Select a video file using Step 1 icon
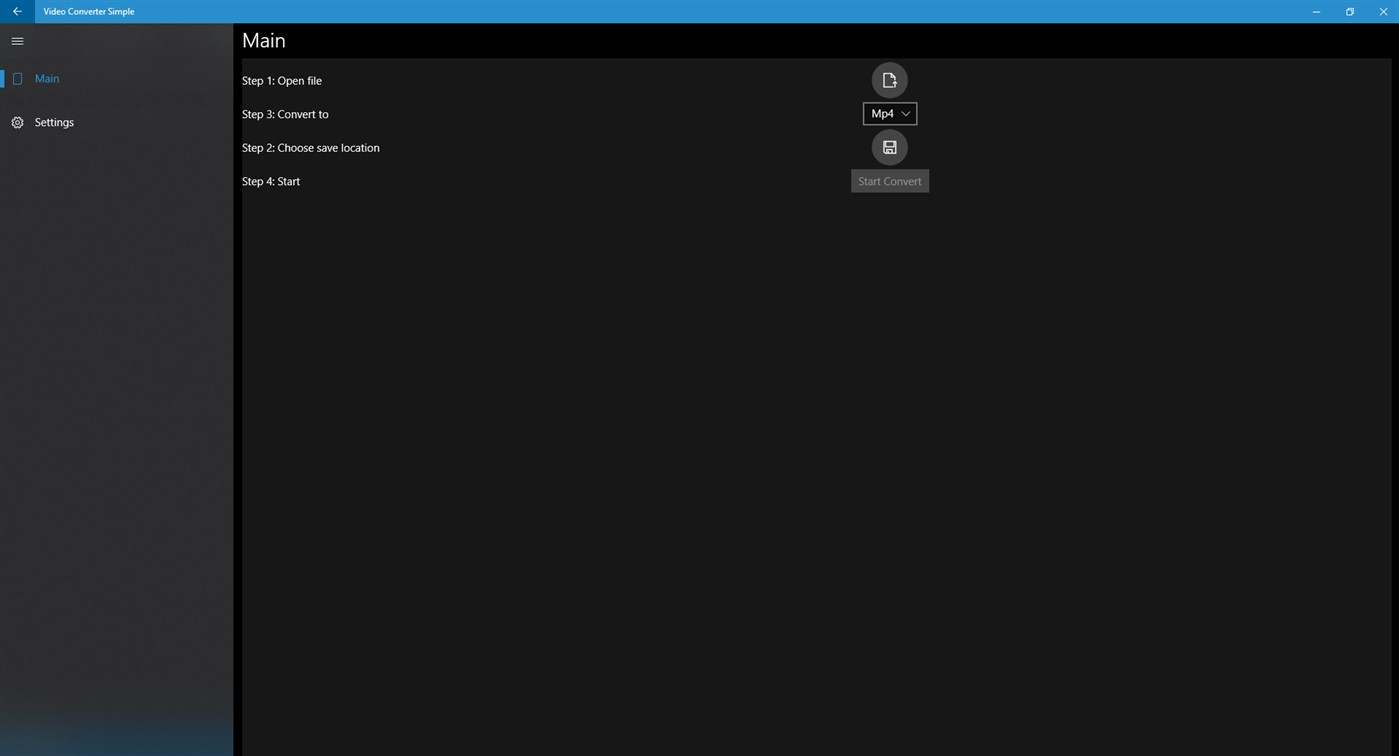Image resolution: width=1399 pixels, height=756 pixels. click(889, 80)
